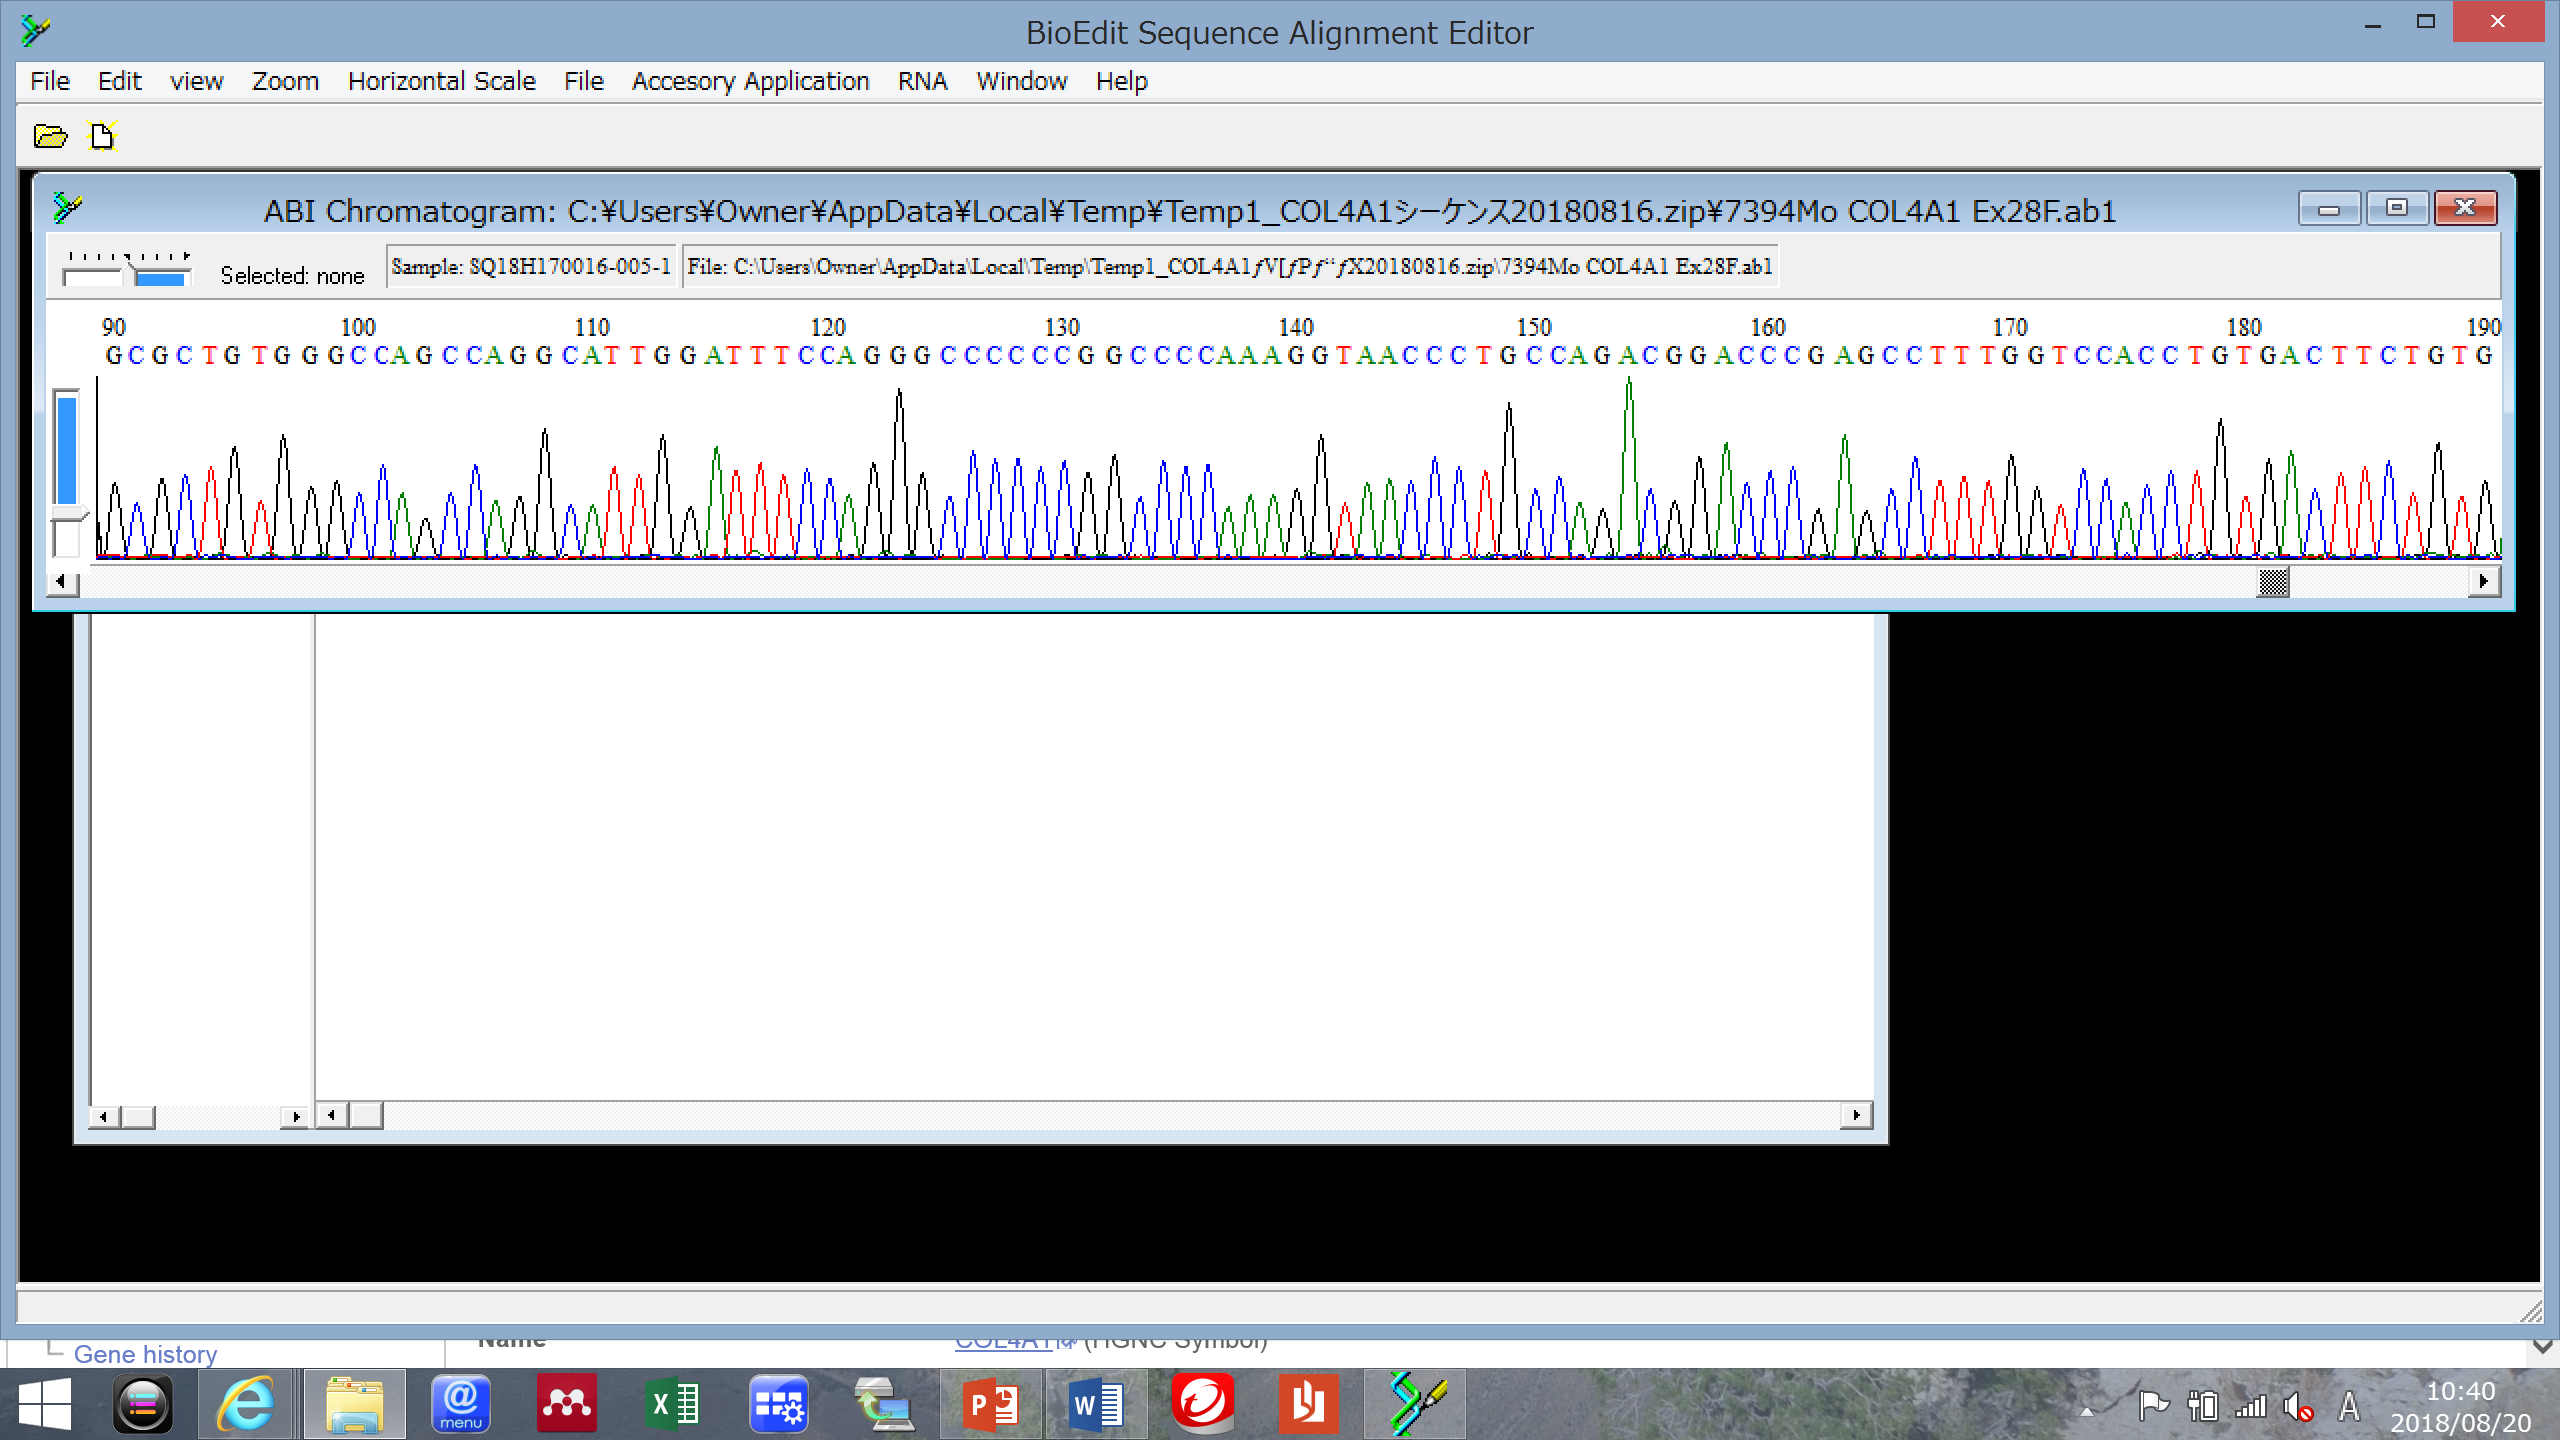Open Mendeley from the taskbar
Screen dimensions: 2560x1440
(566, 1404)
